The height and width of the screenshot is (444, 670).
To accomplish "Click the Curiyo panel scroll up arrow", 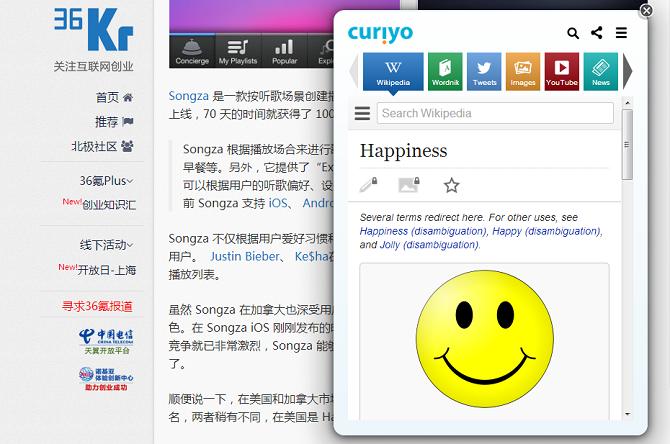I will coord(627,103).
